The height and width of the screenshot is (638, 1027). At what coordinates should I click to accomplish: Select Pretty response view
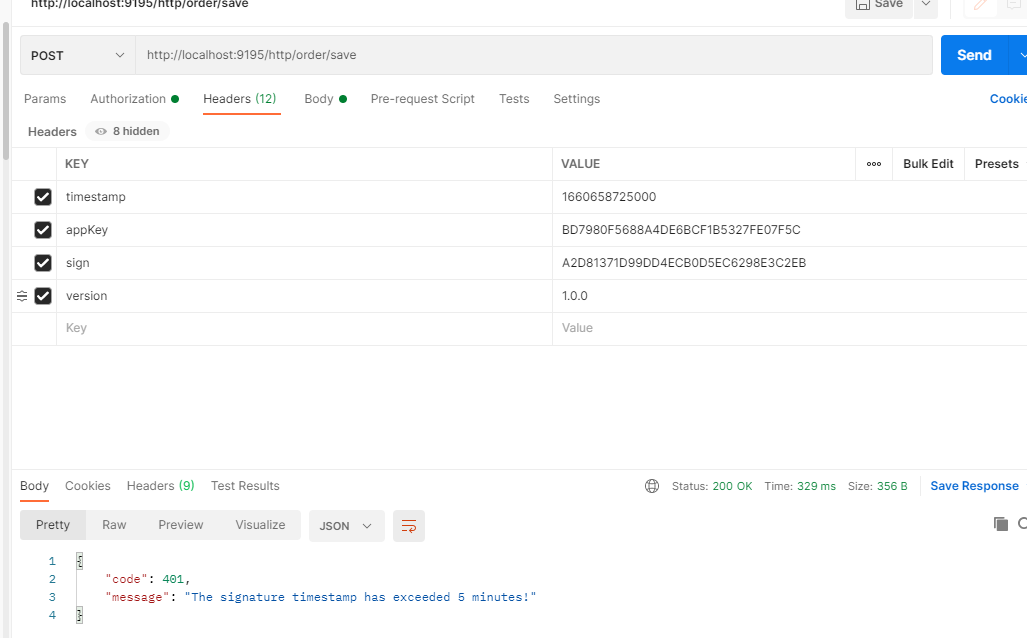53,525
